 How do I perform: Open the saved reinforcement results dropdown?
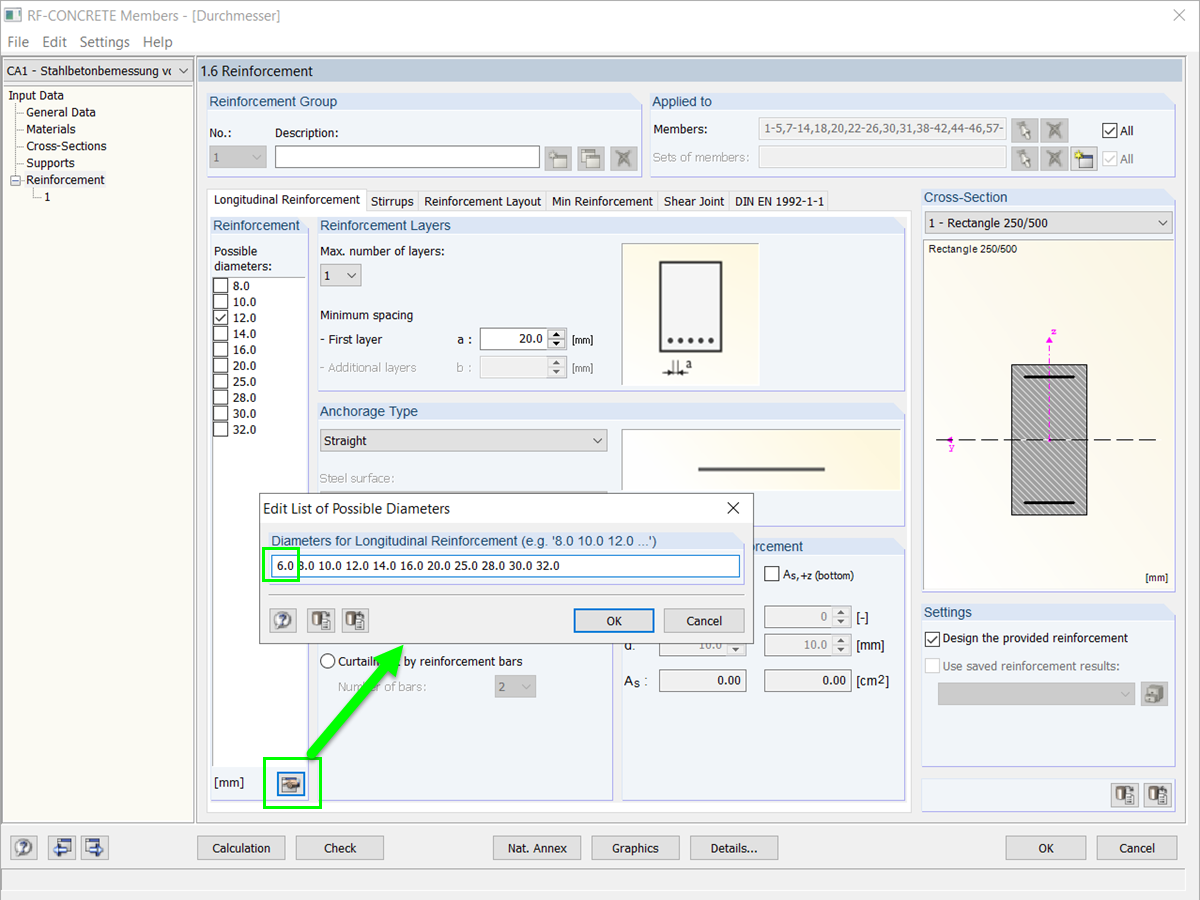[1036, 694]
